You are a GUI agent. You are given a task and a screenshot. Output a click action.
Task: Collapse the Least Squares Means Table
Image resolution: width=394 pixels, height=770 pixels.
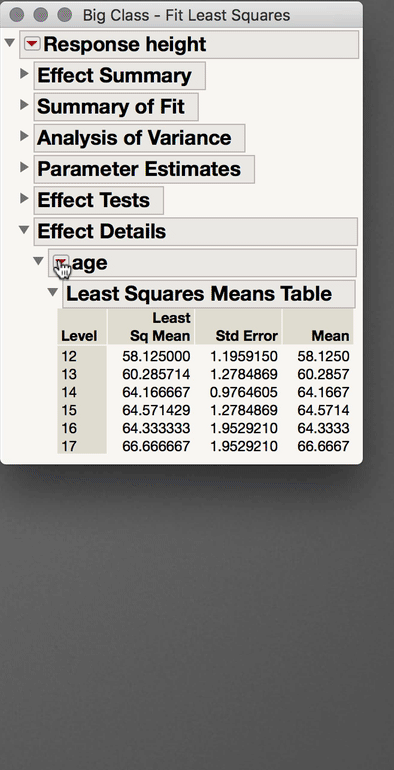[x=53, y=293]
